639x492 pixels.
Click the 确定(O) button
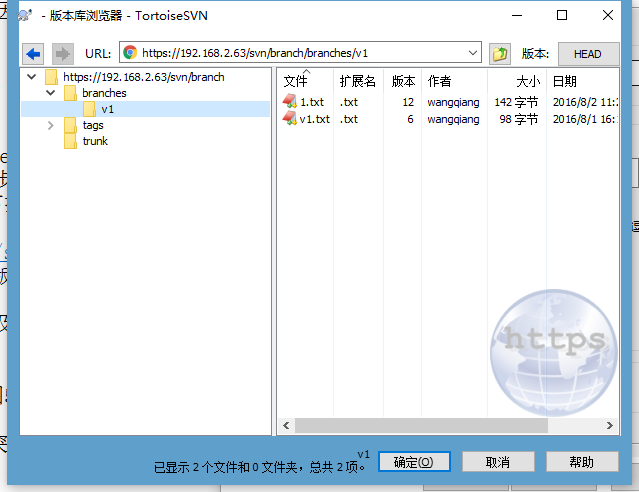tap(414, 462)
